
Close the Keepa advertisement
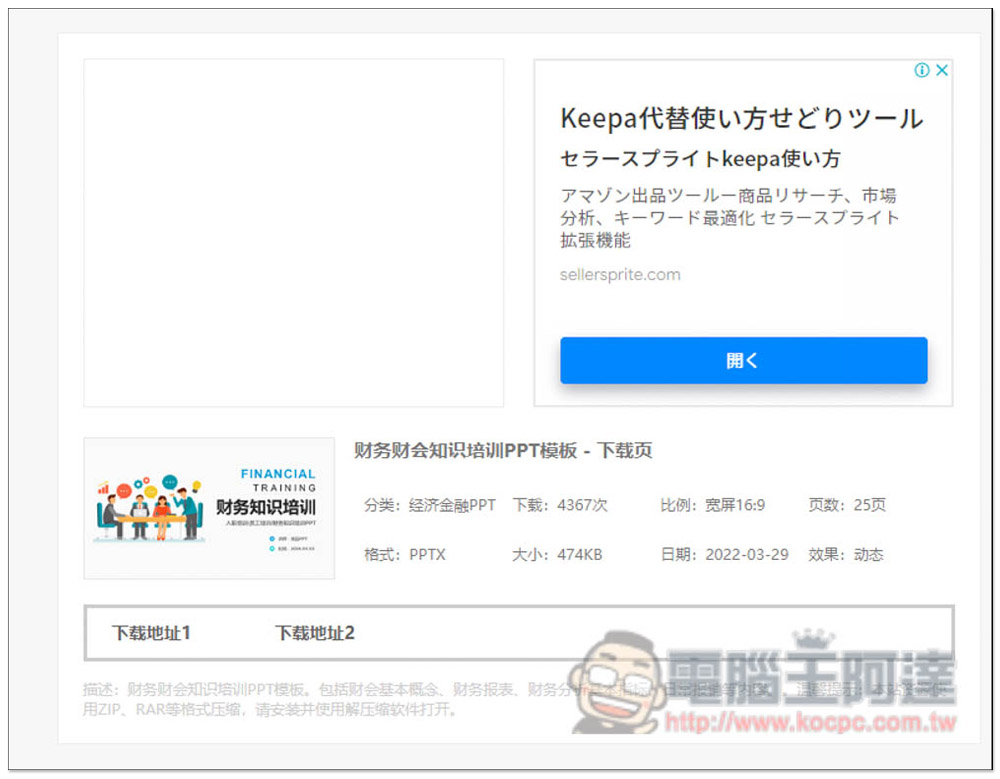click(x=941, y=70)
